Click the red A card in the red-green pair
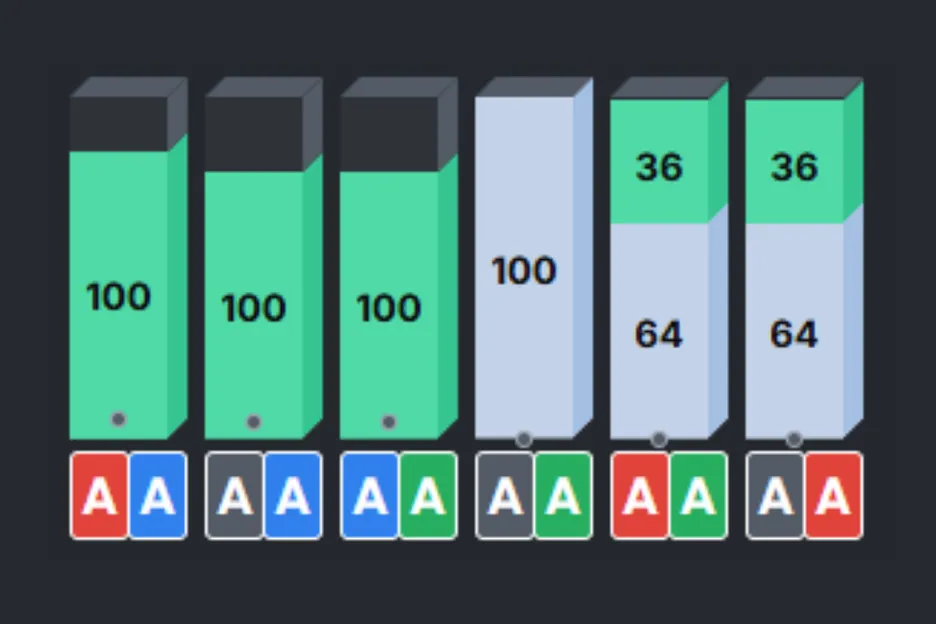 point(640,496)
